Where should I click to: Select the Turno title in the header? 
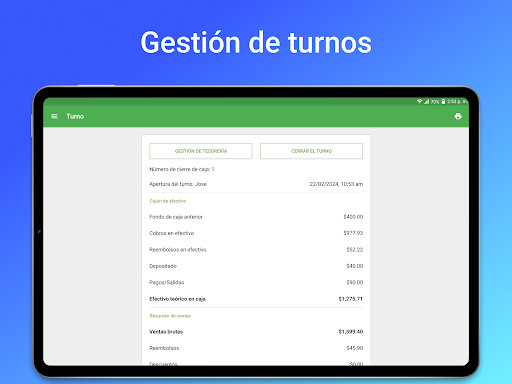75,116
